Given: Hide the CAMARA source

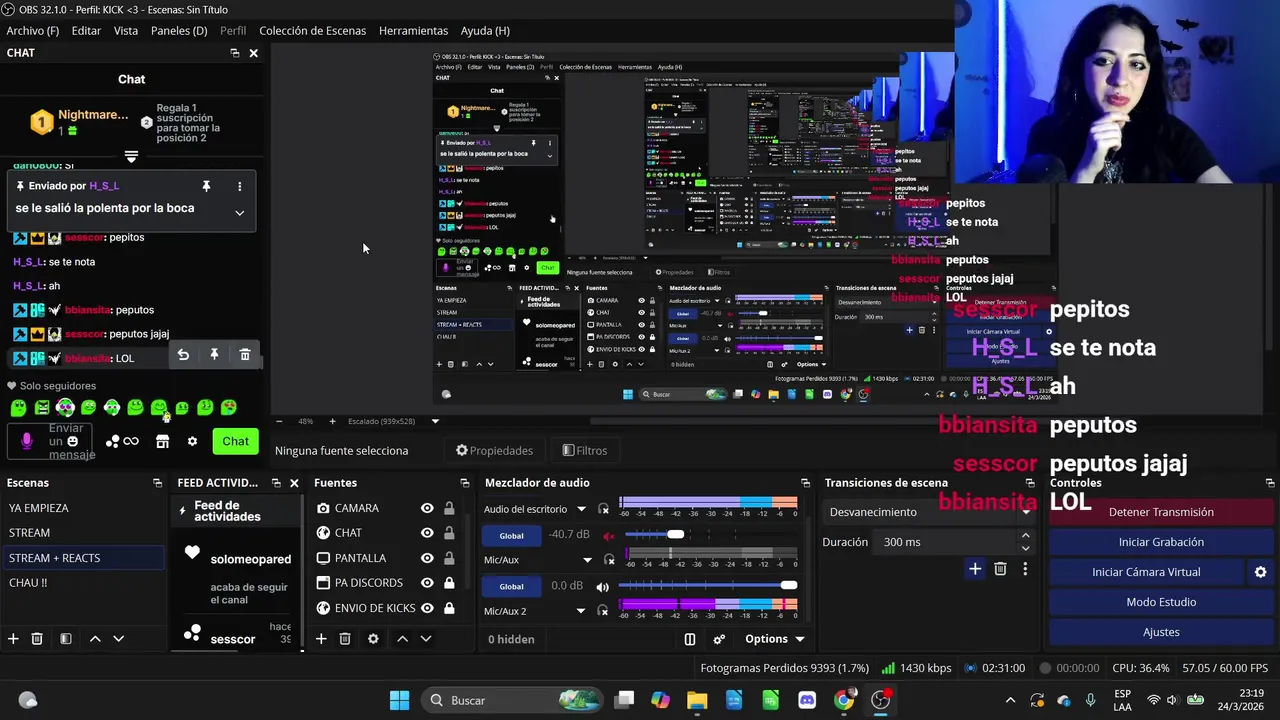Looking at the screenshot, I should [x=427, y=508].
